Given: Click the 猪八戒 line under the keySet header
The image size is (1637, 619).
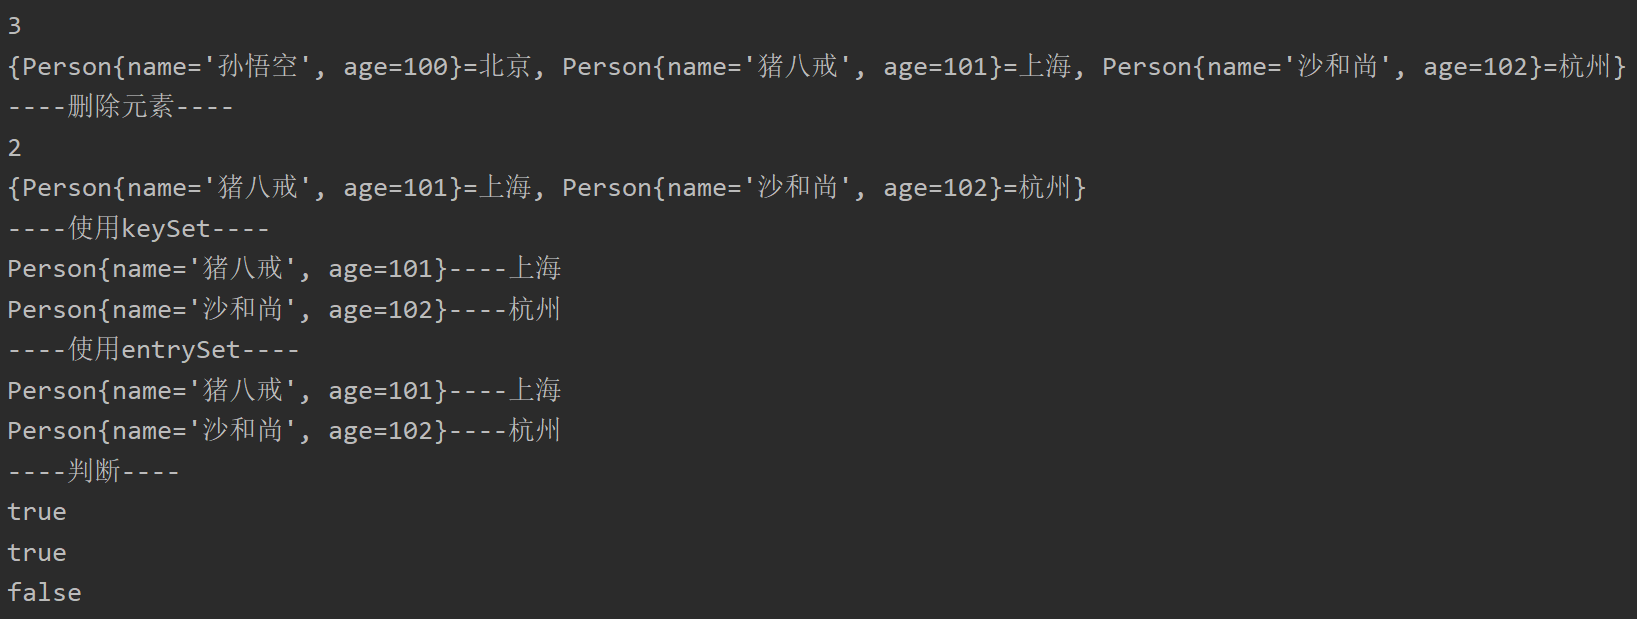Looking at the screenshot, I should pyautogui.click(x=284, y=269).
